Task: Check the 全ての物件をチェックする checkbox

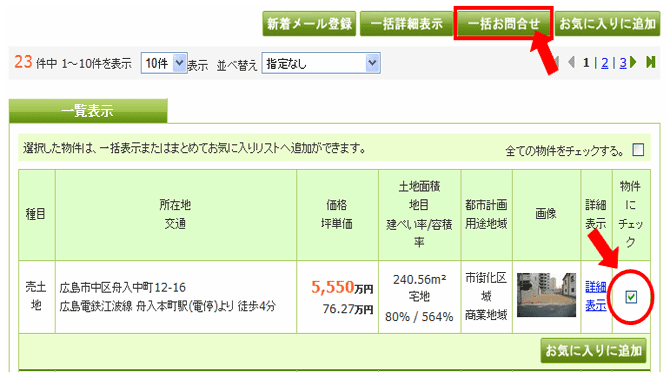Action: click(638, 150)
